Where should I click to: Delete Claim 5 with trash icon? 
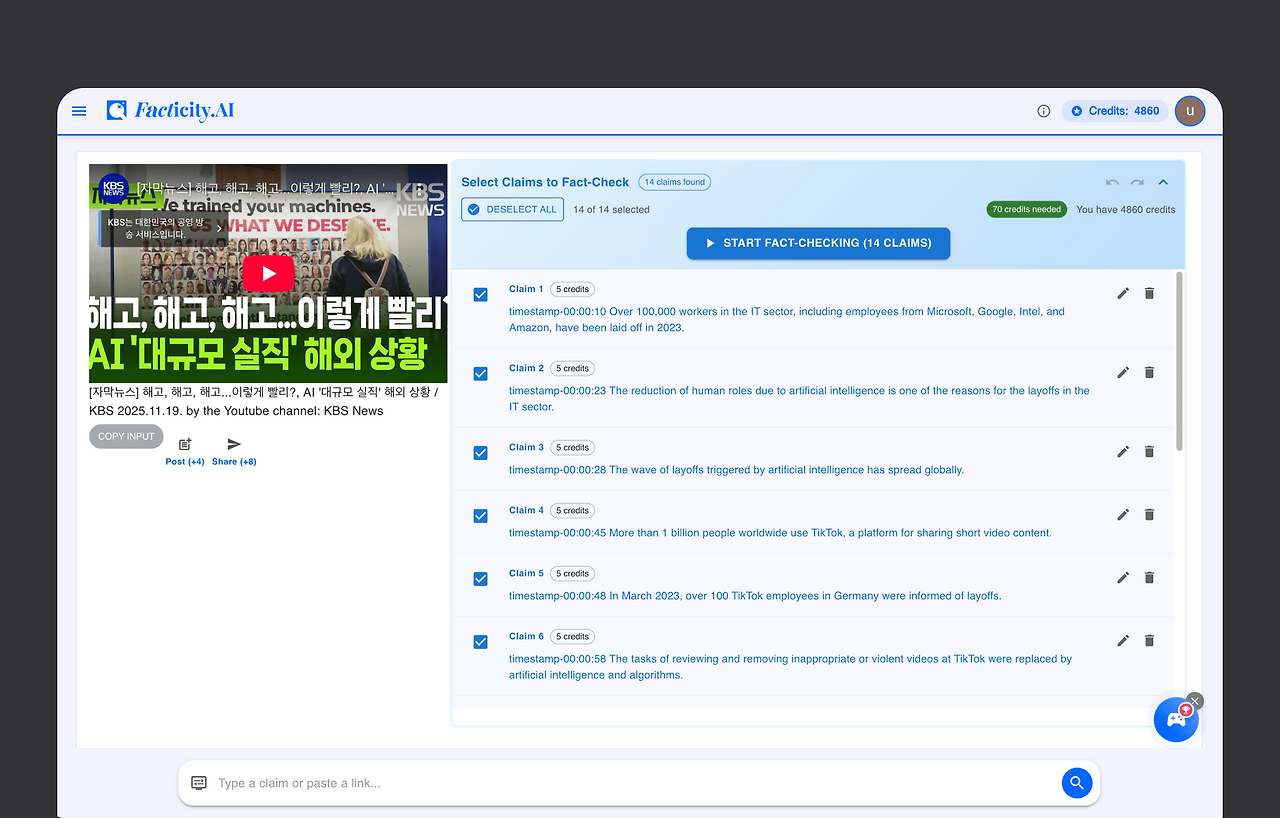pos(1149,577)
